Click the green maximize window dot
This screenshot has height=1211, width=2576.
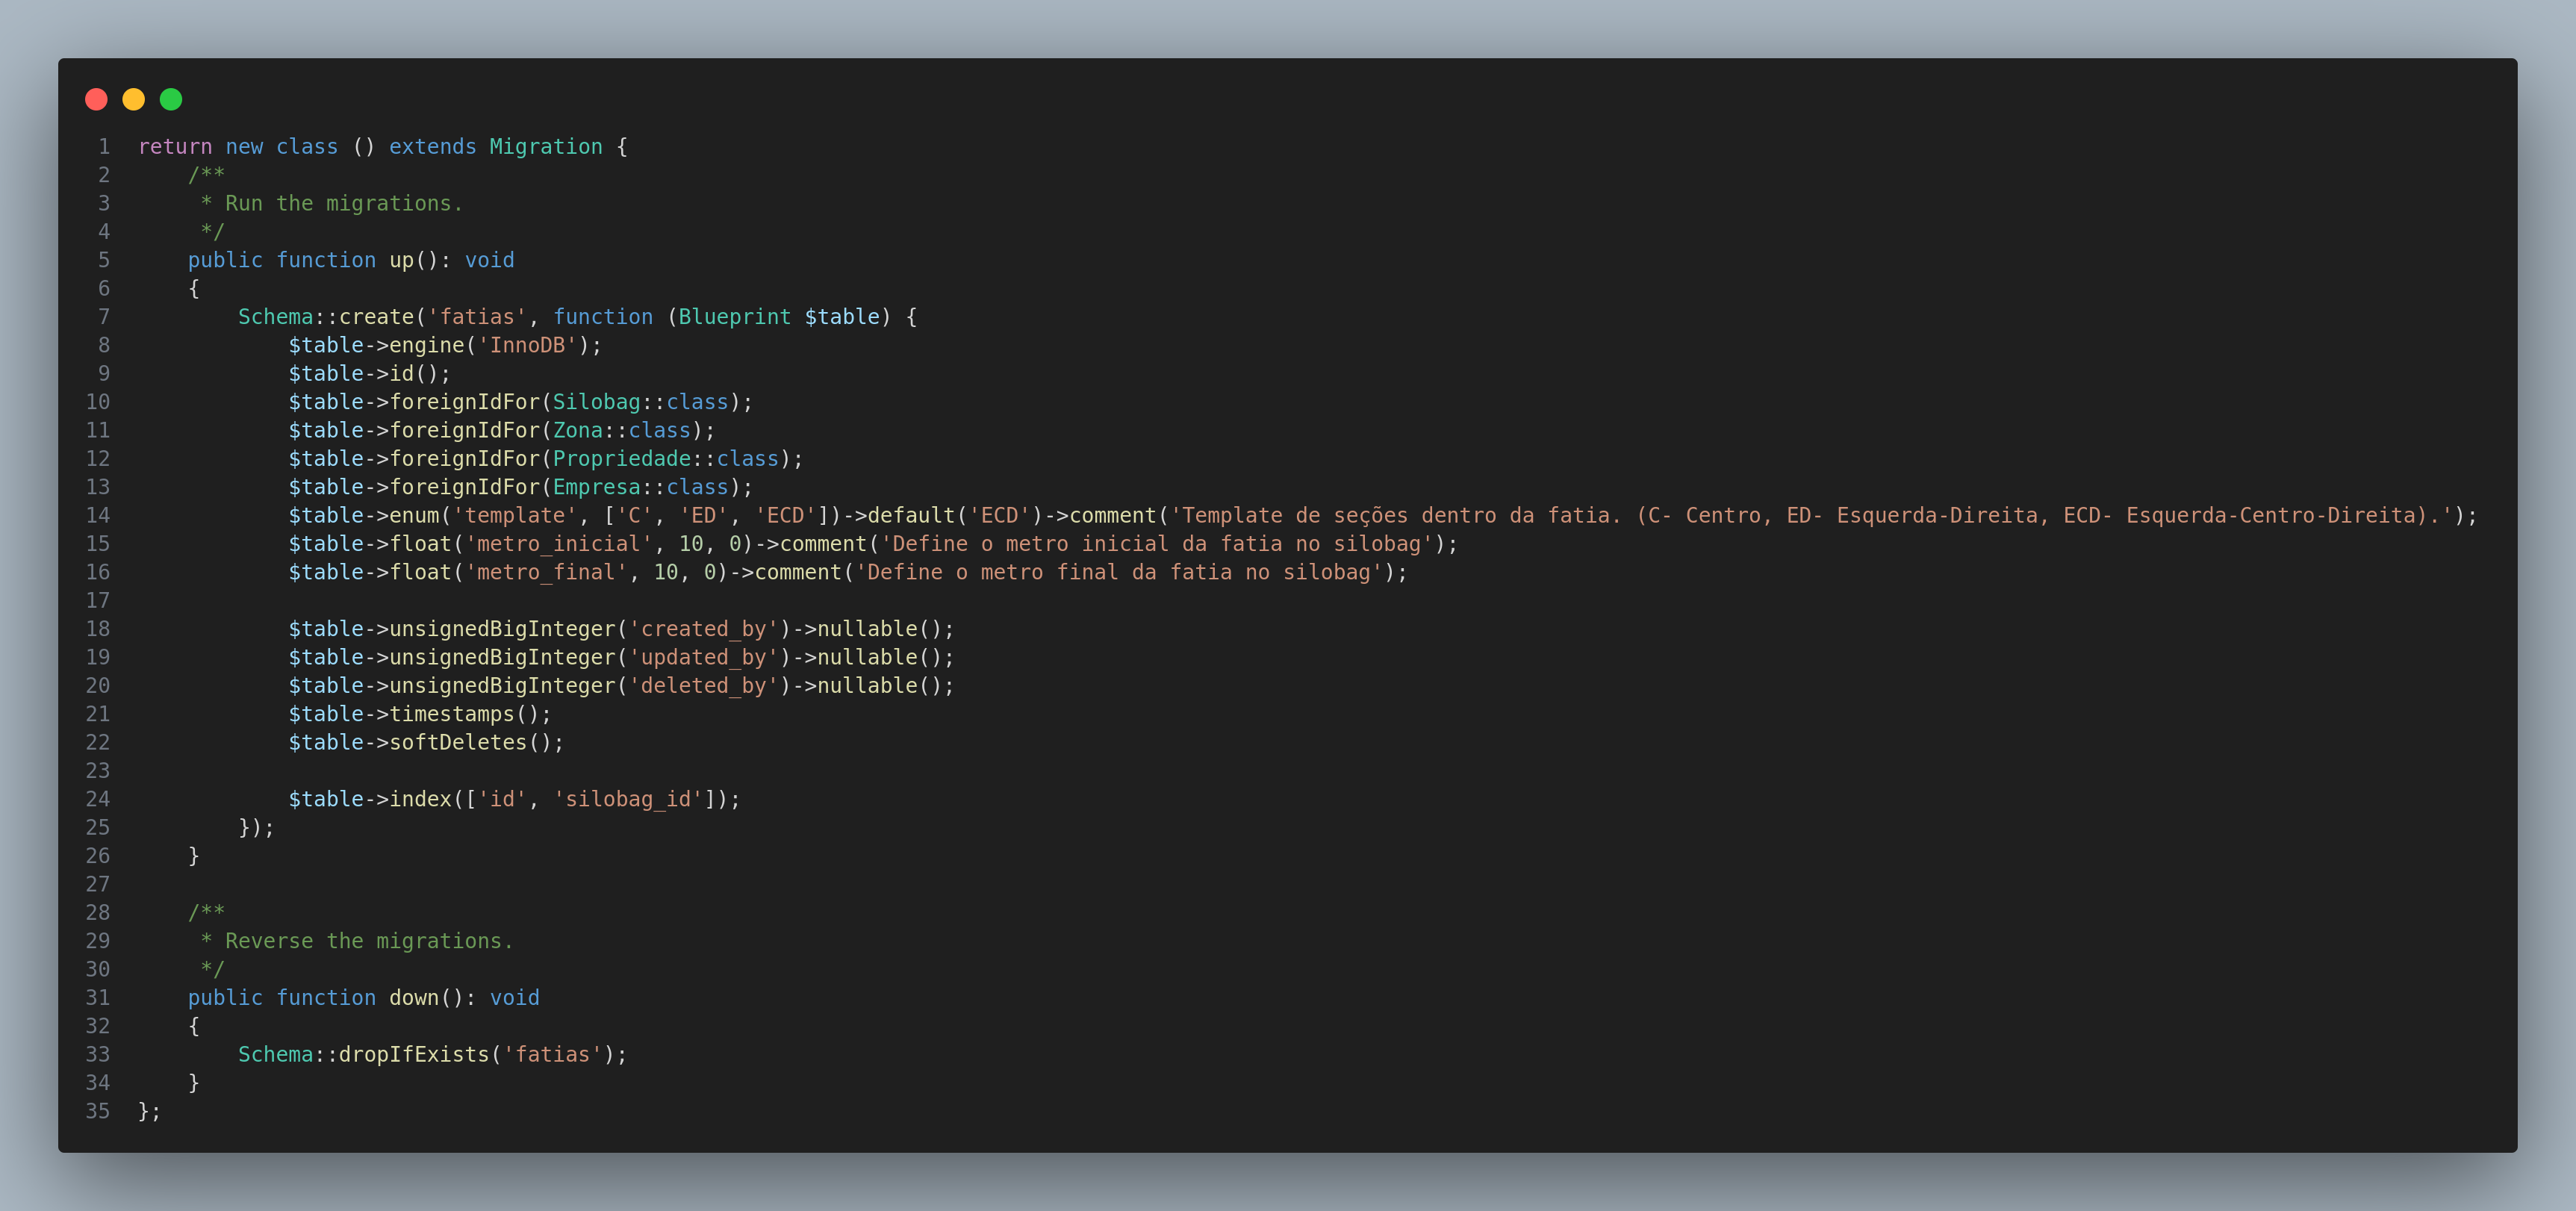(x=171, y=99)
